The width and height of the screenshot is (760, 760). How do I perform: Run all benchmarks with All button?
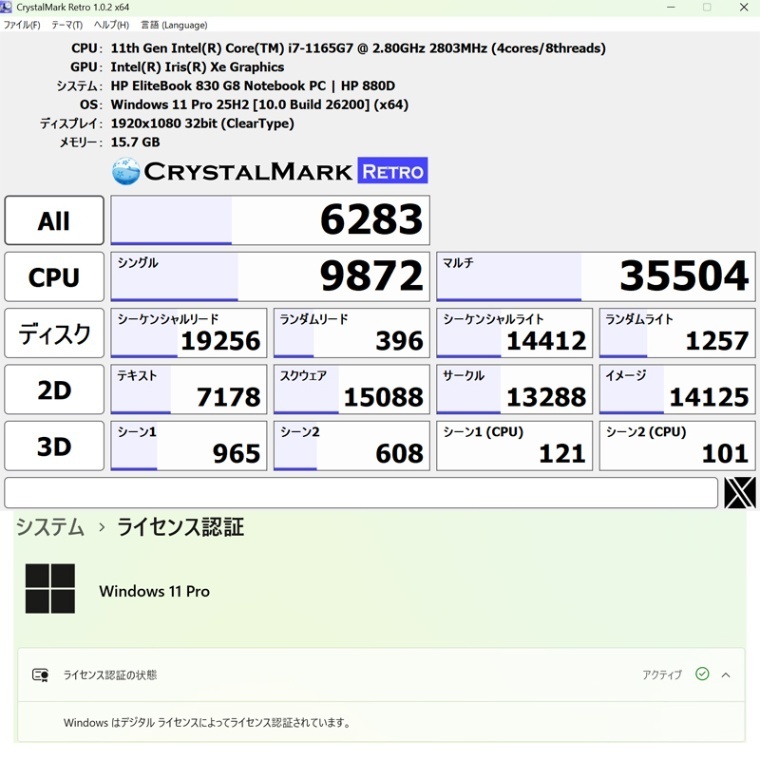tap(54, 221)
